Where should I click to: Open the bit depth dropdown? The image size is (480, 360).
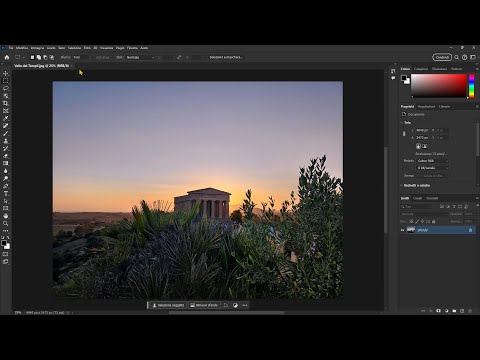tap(433, 168)
